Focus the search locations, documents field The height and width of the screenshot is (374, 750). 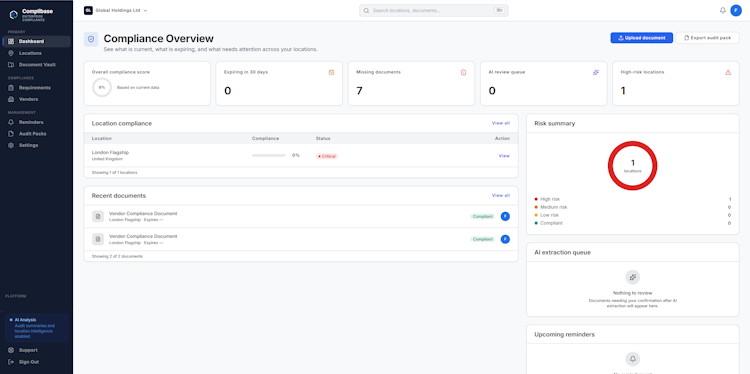434,11
